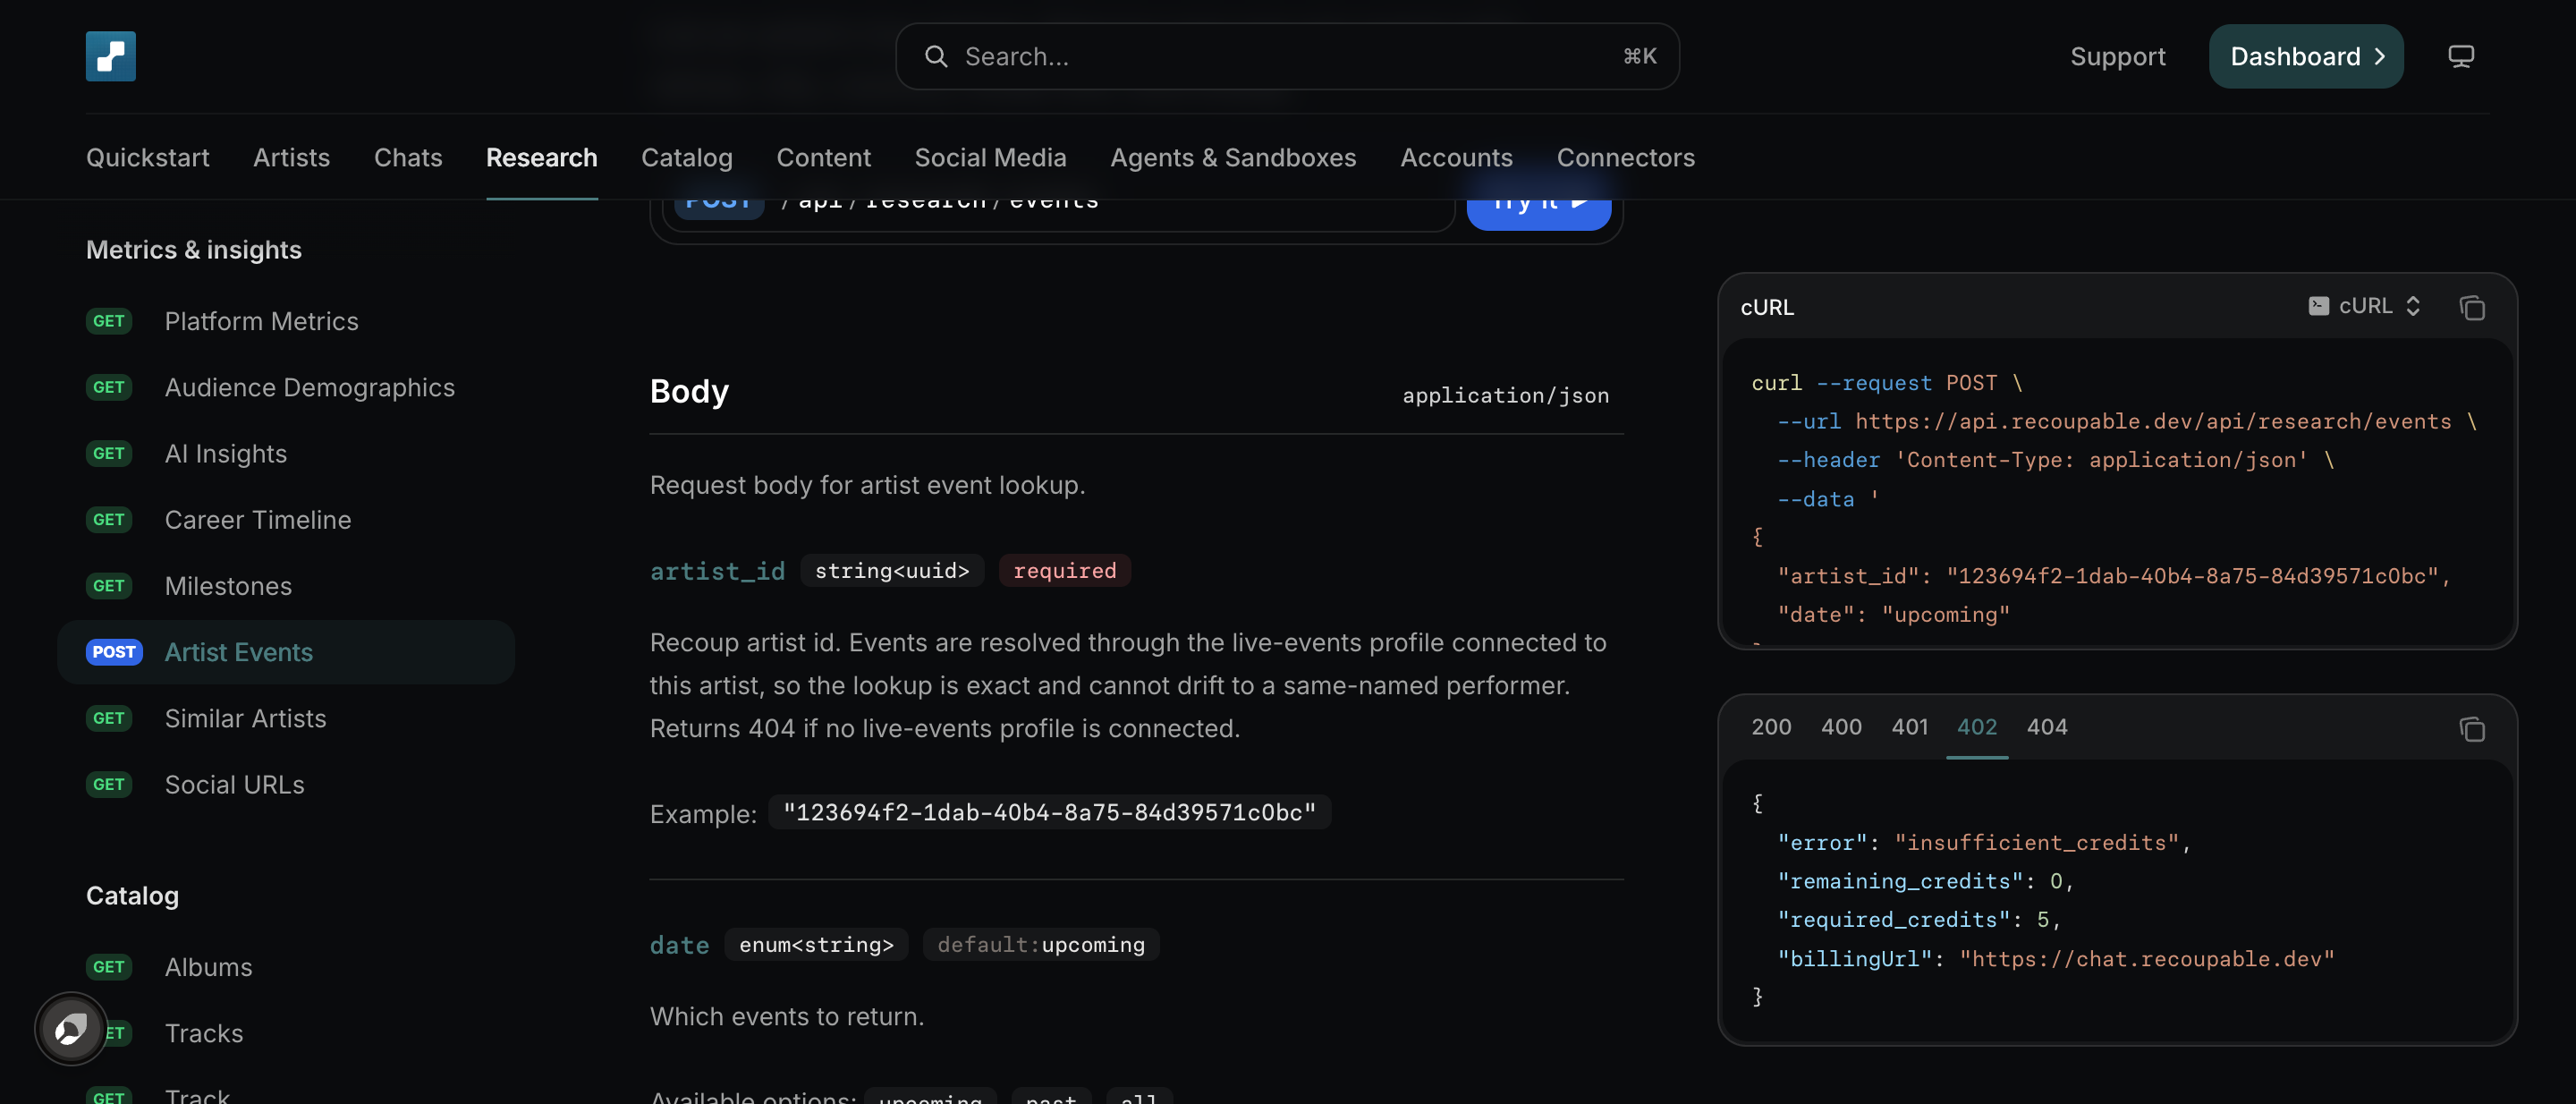Focus the Search input field
Viewport: 2576px width, 1104px height.
click(1287, 56)
